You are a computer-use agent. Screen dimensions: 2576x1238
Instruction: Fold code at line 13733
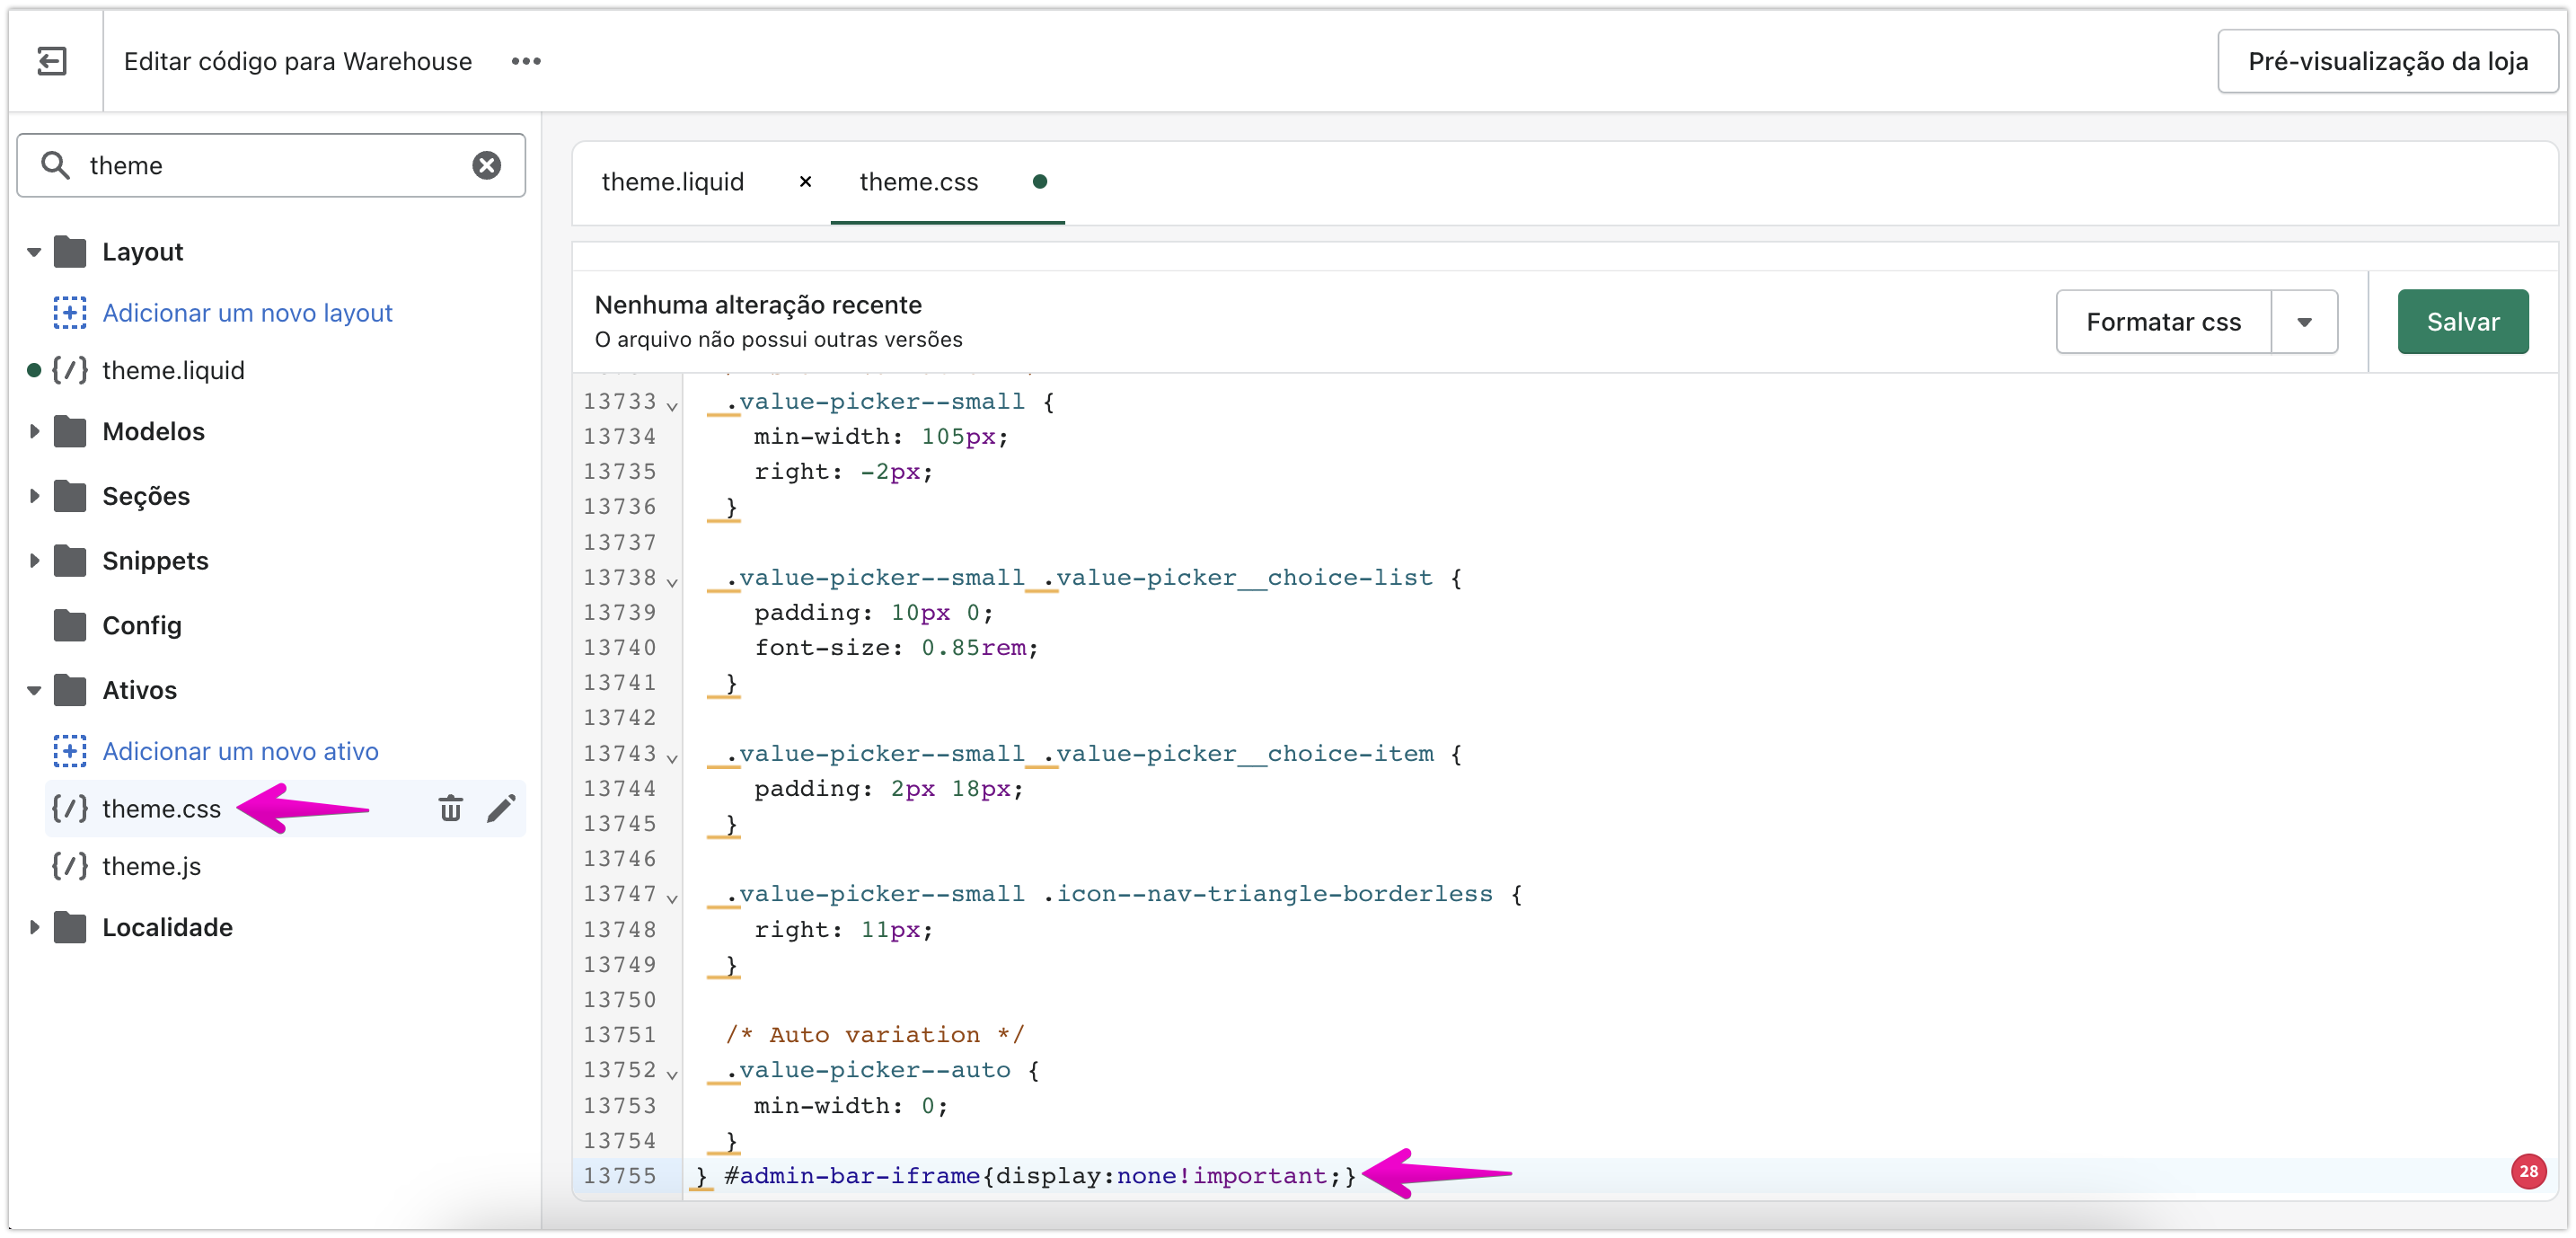click(672, 405)
